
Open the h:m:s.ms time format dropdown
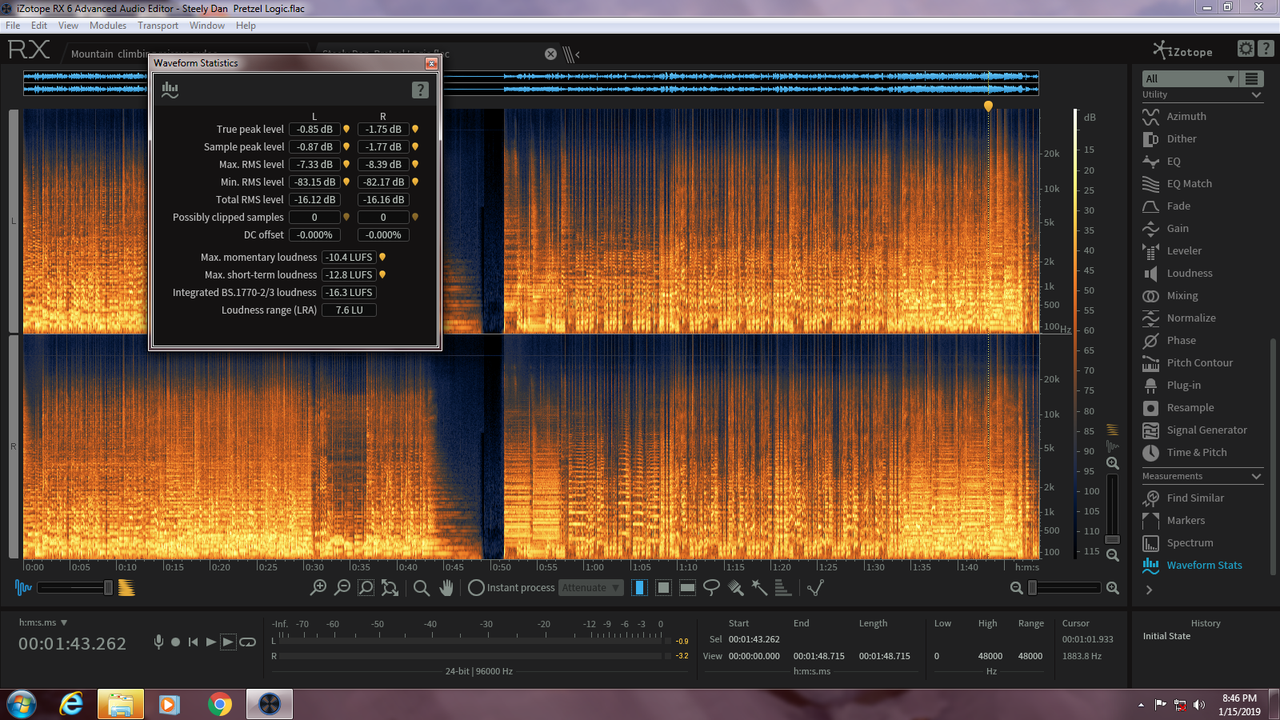[x=41, y=623]
